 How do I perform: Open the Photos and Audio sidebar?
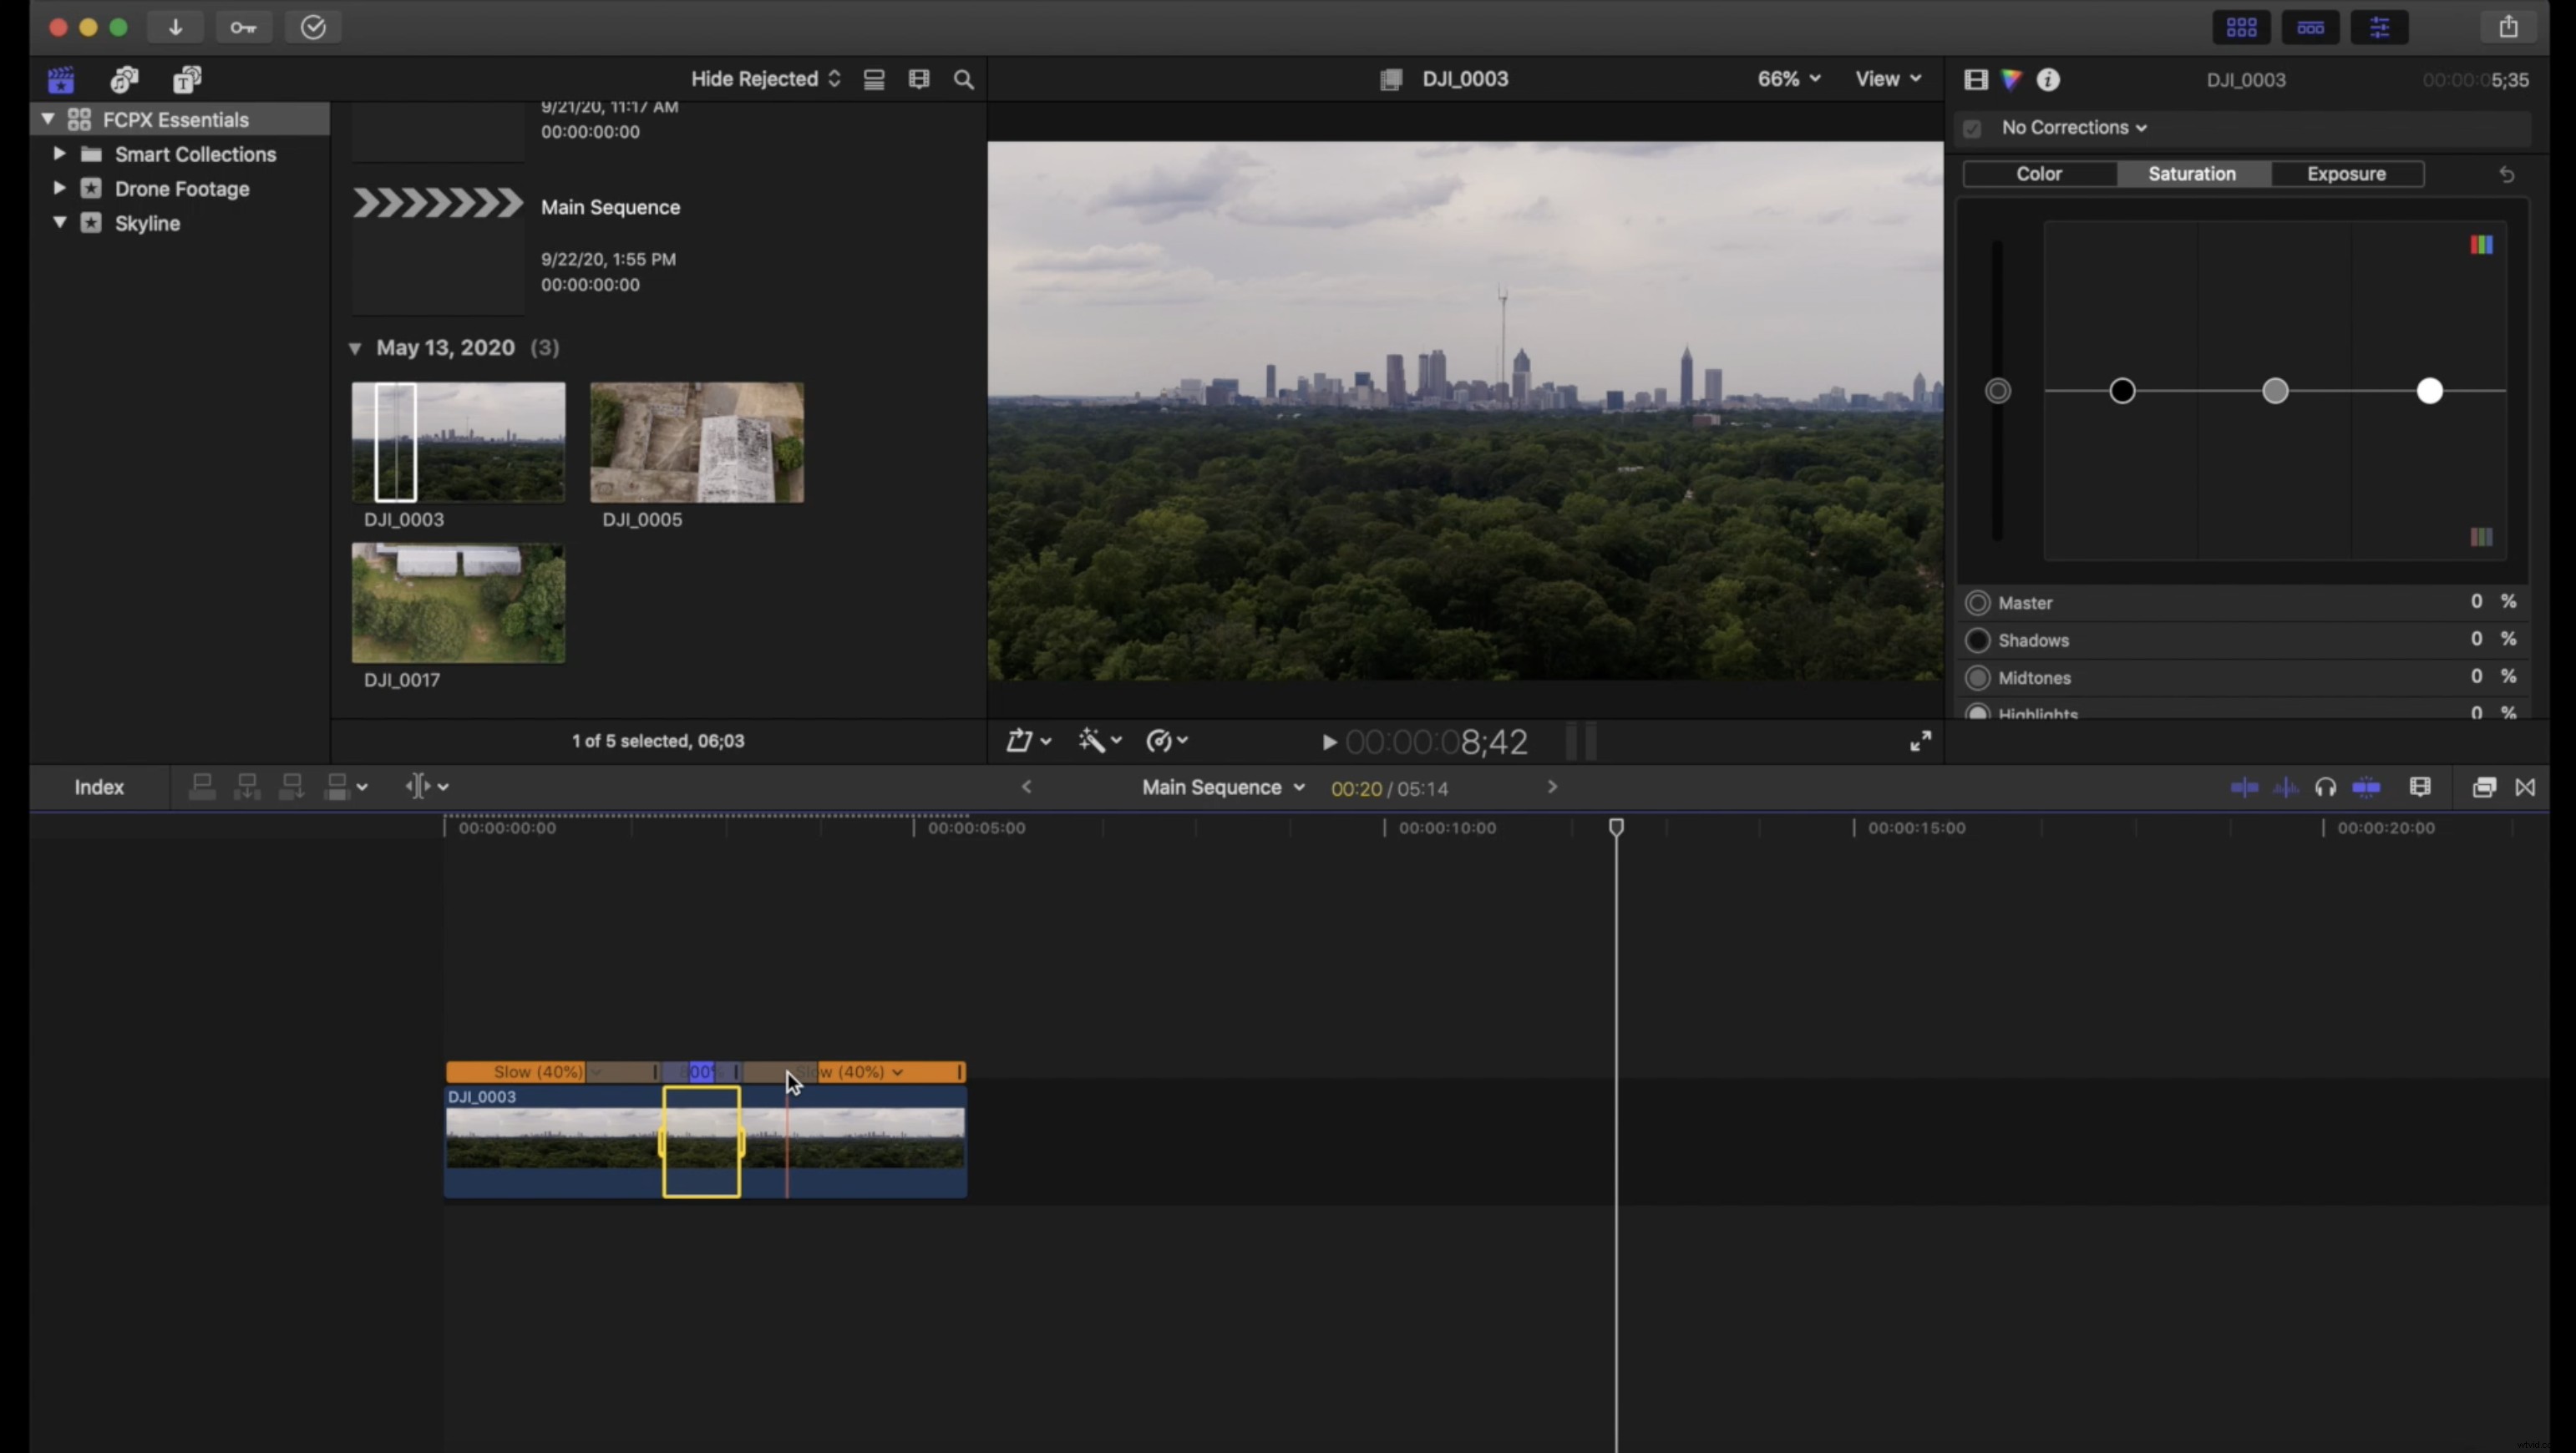[x=124, y=80]
